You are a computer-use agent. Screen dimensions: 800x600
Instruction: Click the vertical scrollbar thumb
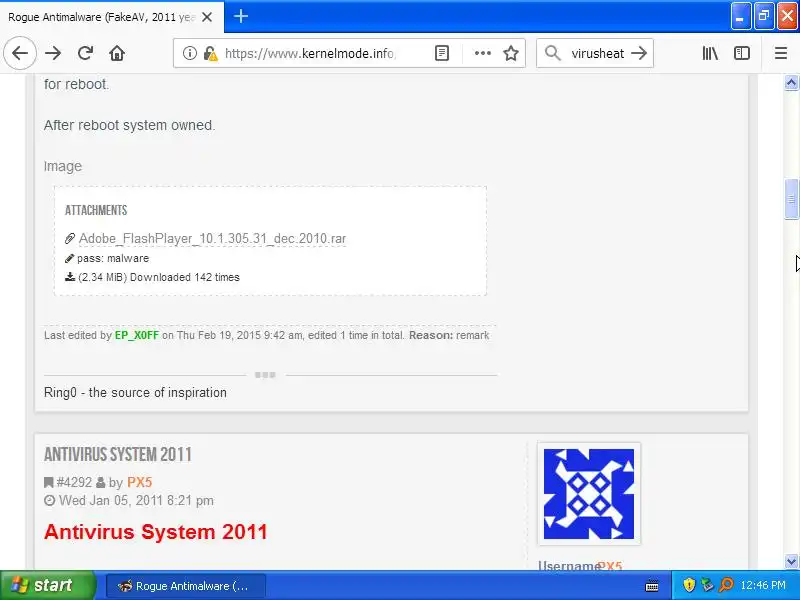[791, 199]
